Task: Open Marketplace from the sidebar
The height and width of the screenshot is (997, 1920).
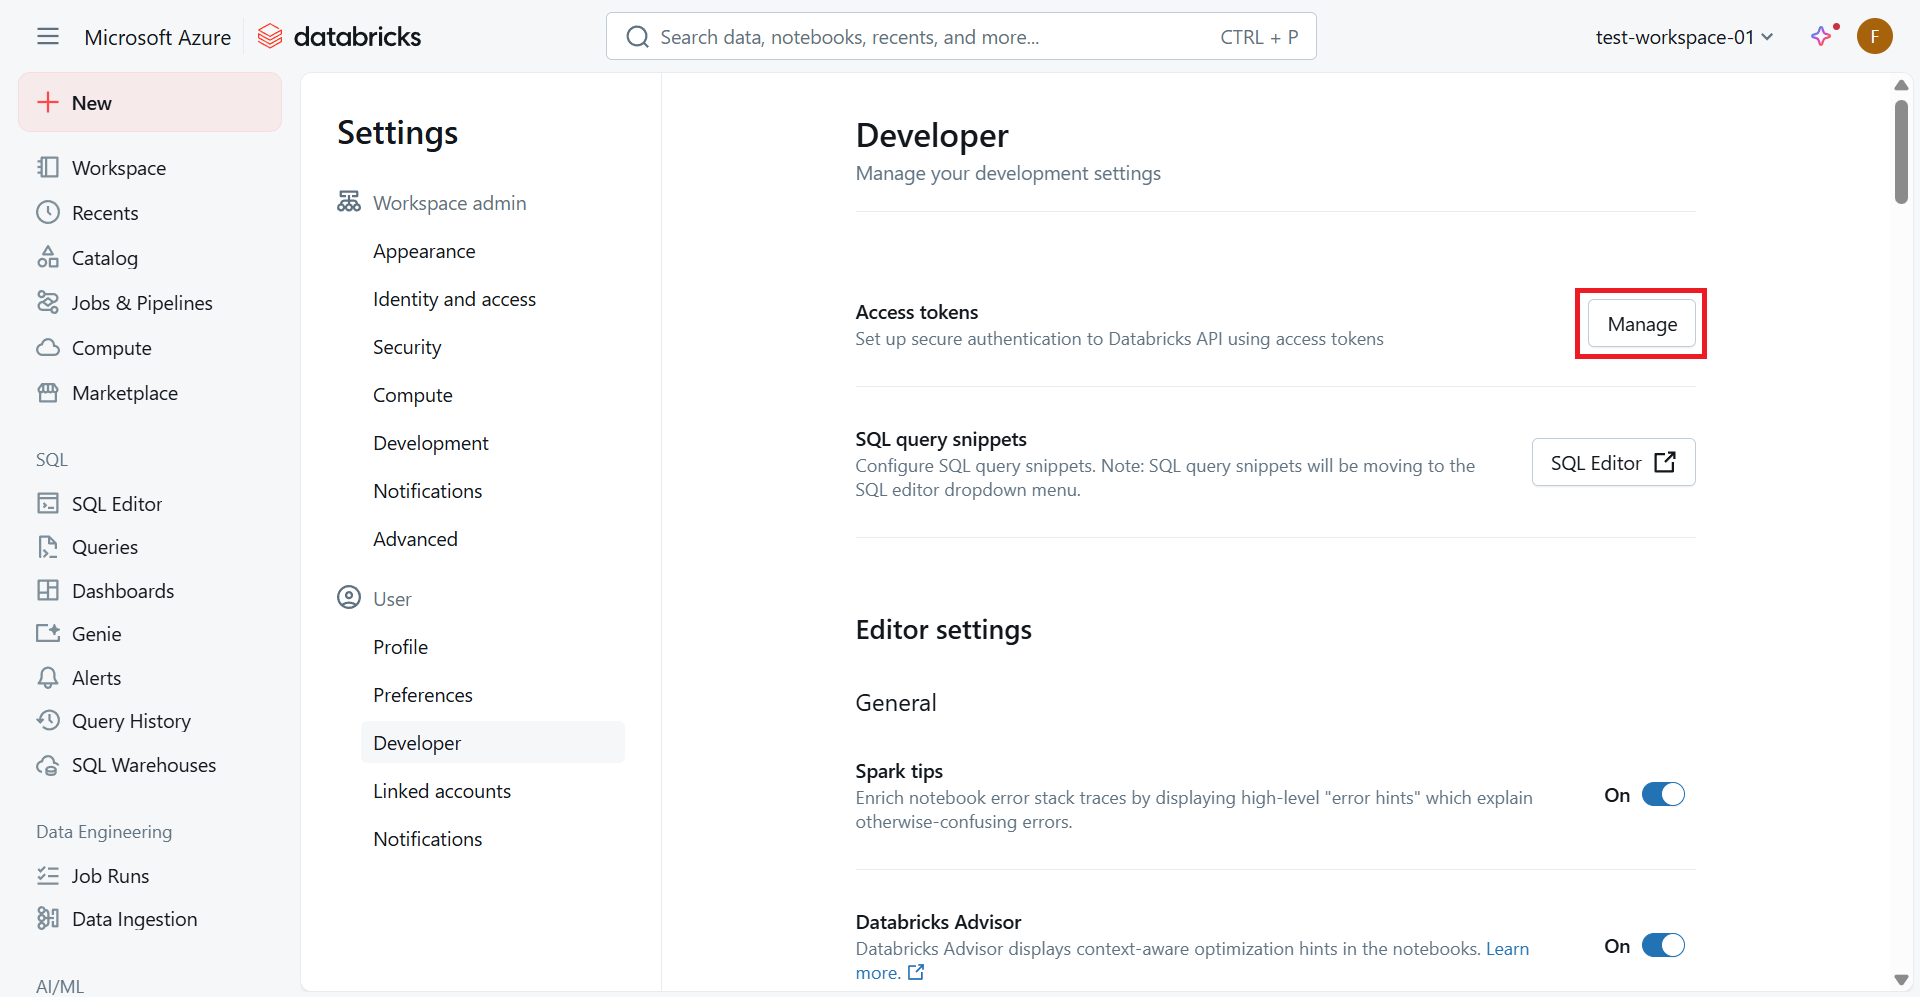Action: point(125,393)
